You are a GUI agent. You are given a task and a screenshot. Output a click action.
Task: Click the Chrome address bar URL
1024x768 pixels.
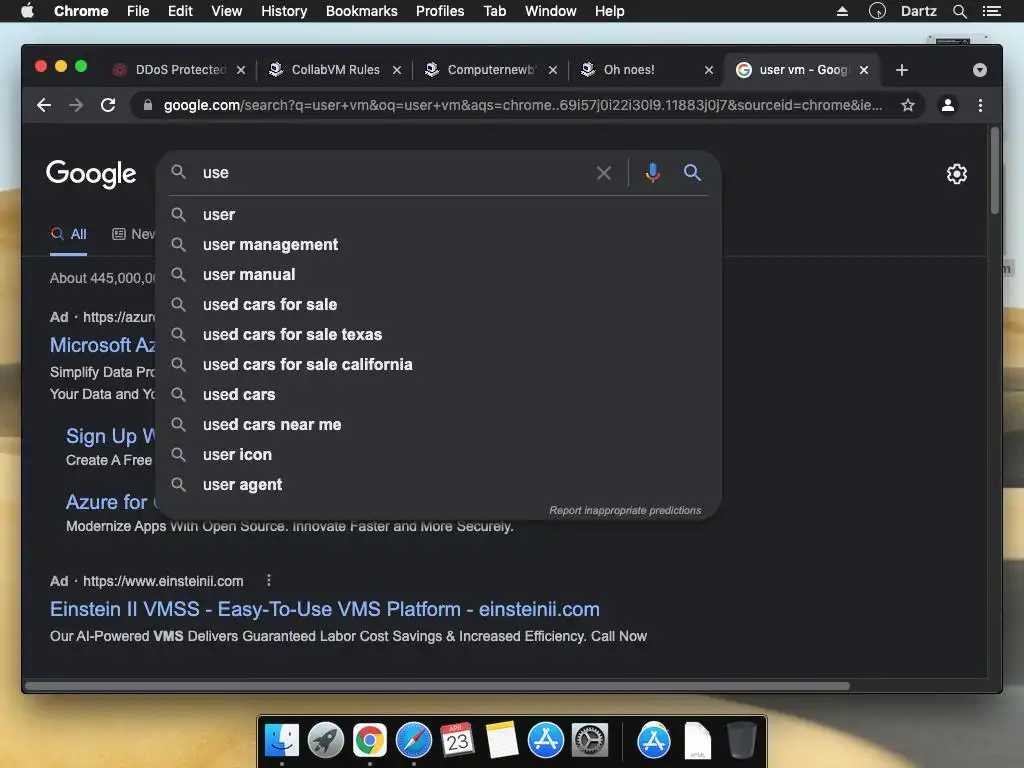[x=522, y=105]
